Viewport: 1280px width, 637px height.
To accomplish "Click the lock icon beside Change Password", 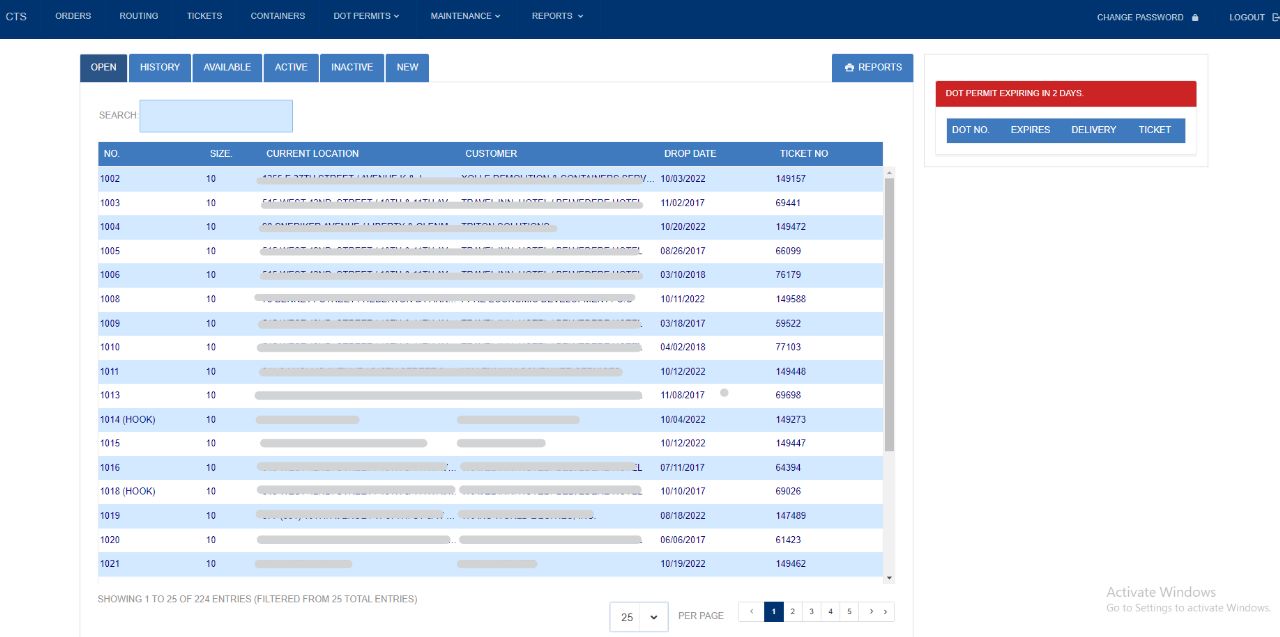I will coord(1195,17).
